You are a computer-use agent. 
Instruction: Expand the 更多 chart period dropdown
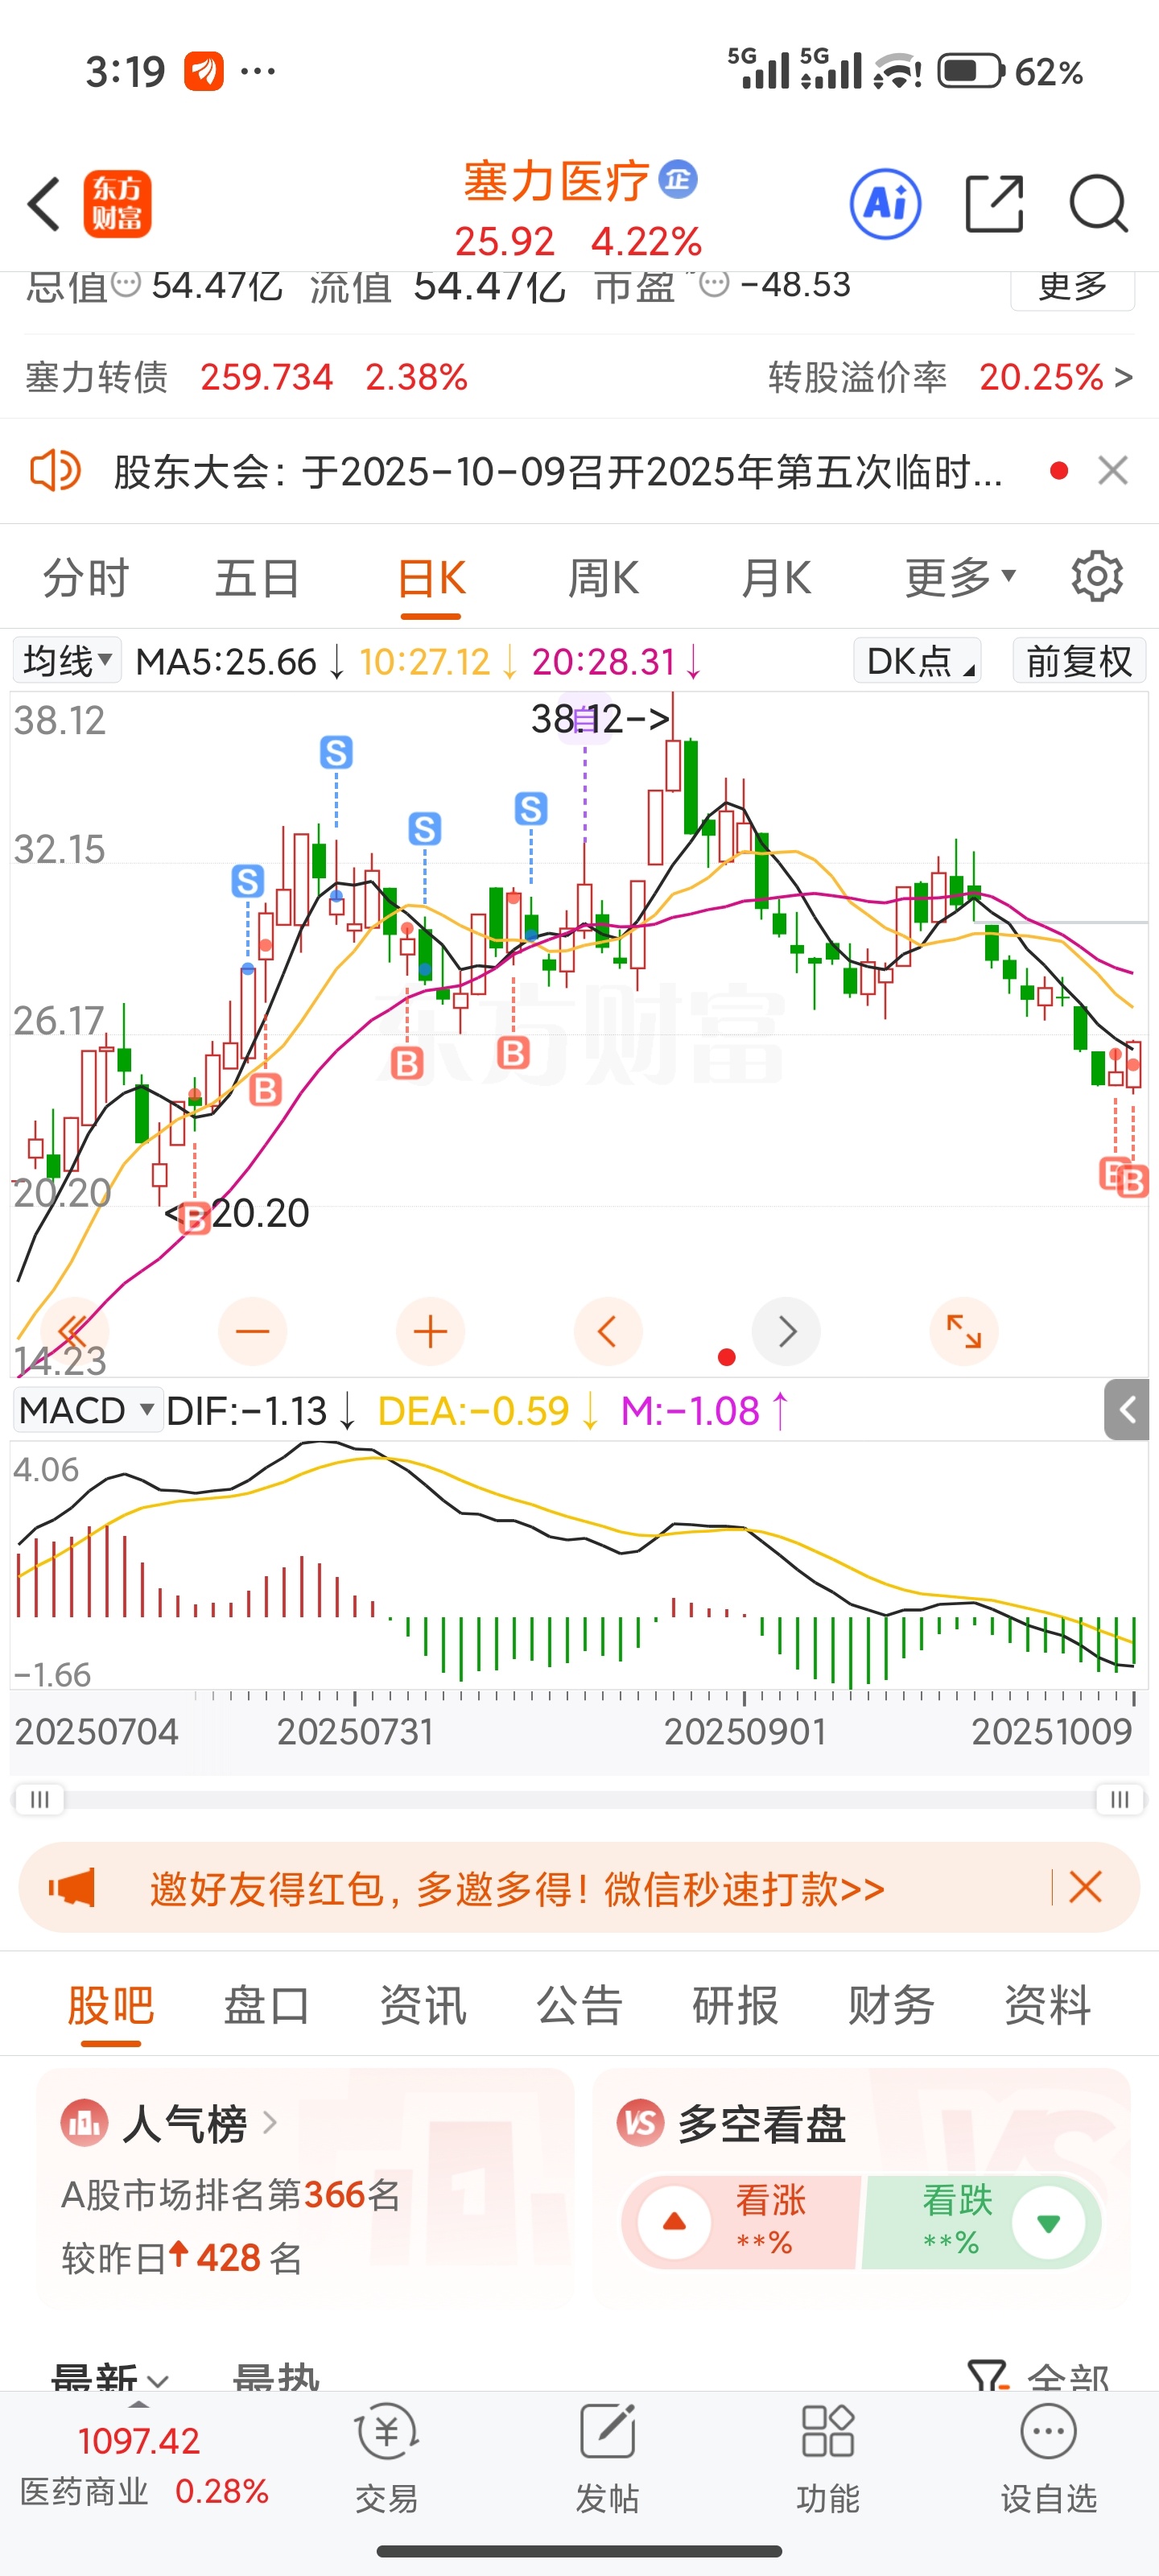(x=960, y=577)
